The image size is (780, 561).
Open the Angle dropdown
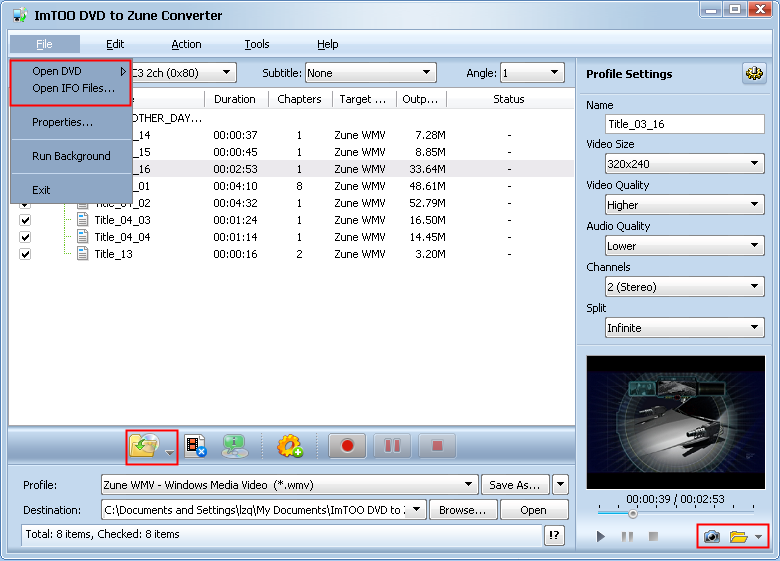pyautogui.click(x=532, y=73)
